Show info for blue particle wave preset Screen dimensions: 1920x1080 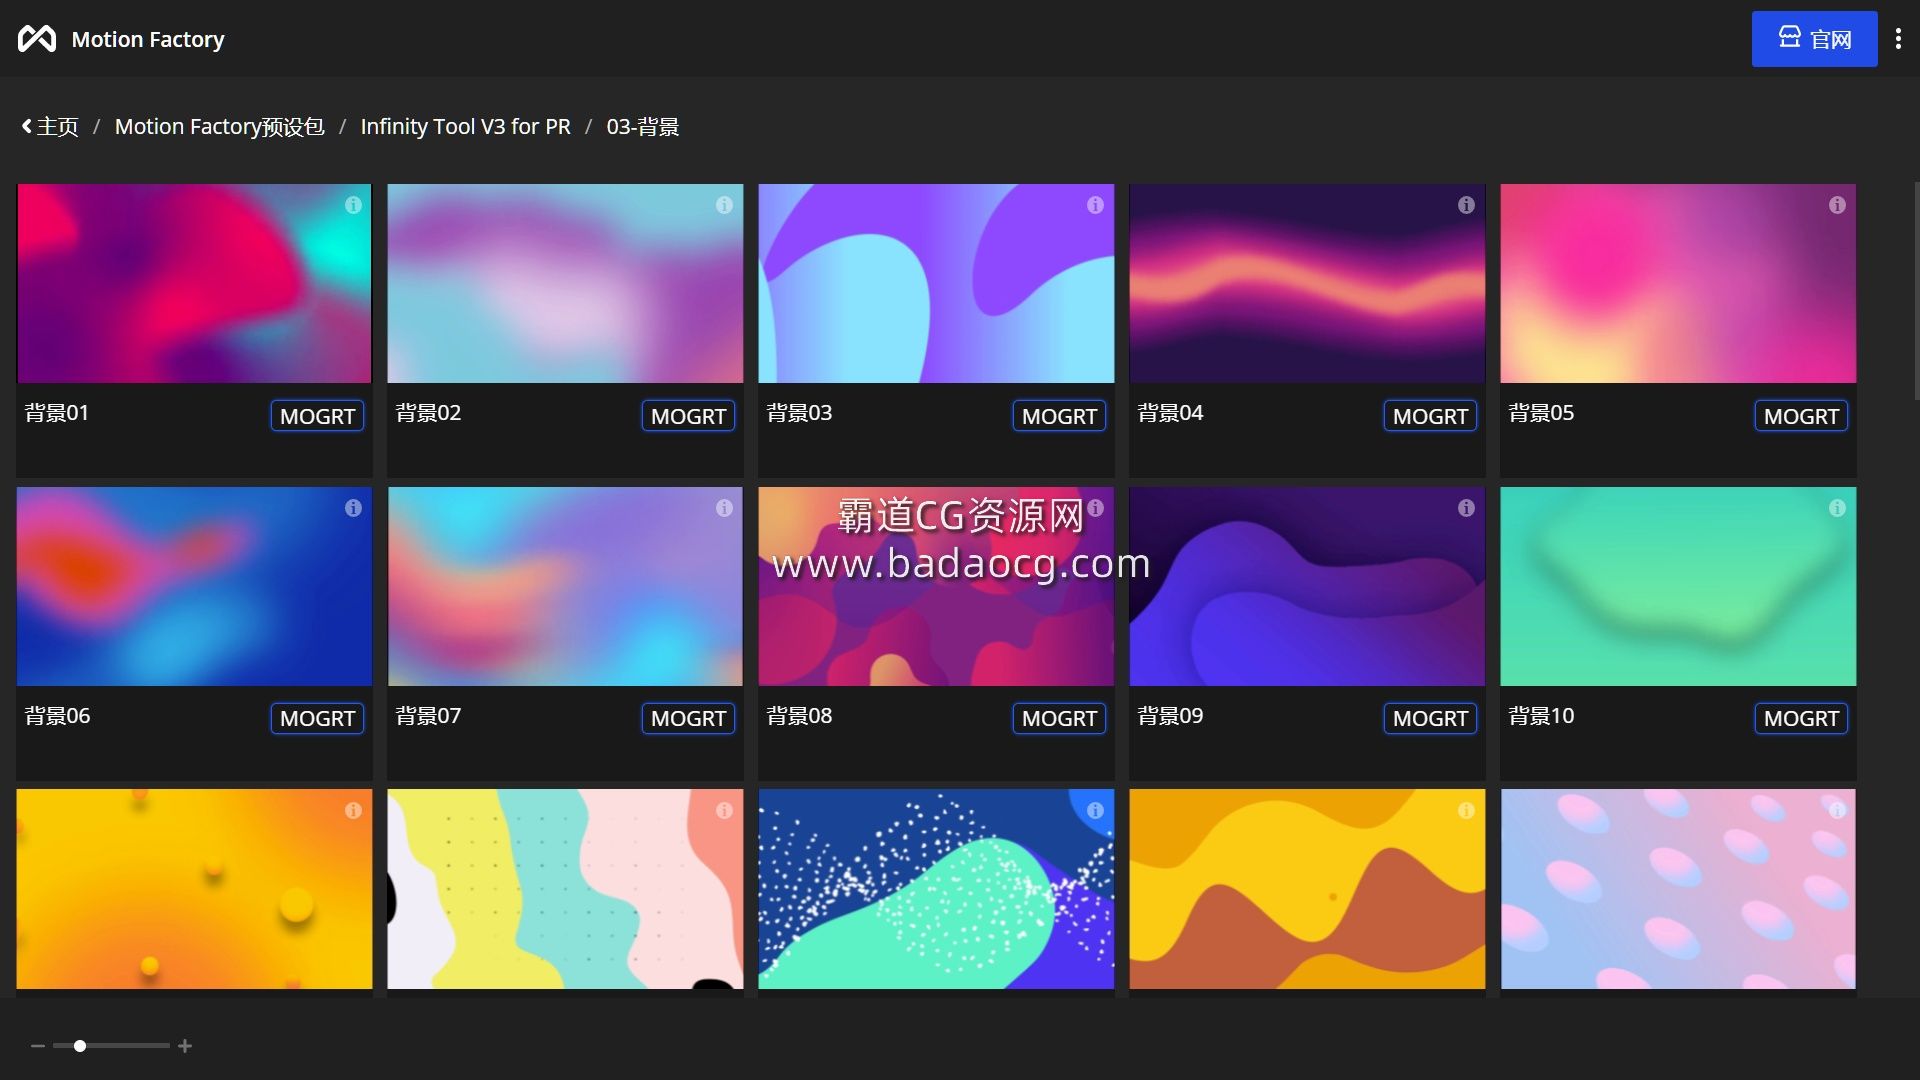click(x=1095, y=811)
